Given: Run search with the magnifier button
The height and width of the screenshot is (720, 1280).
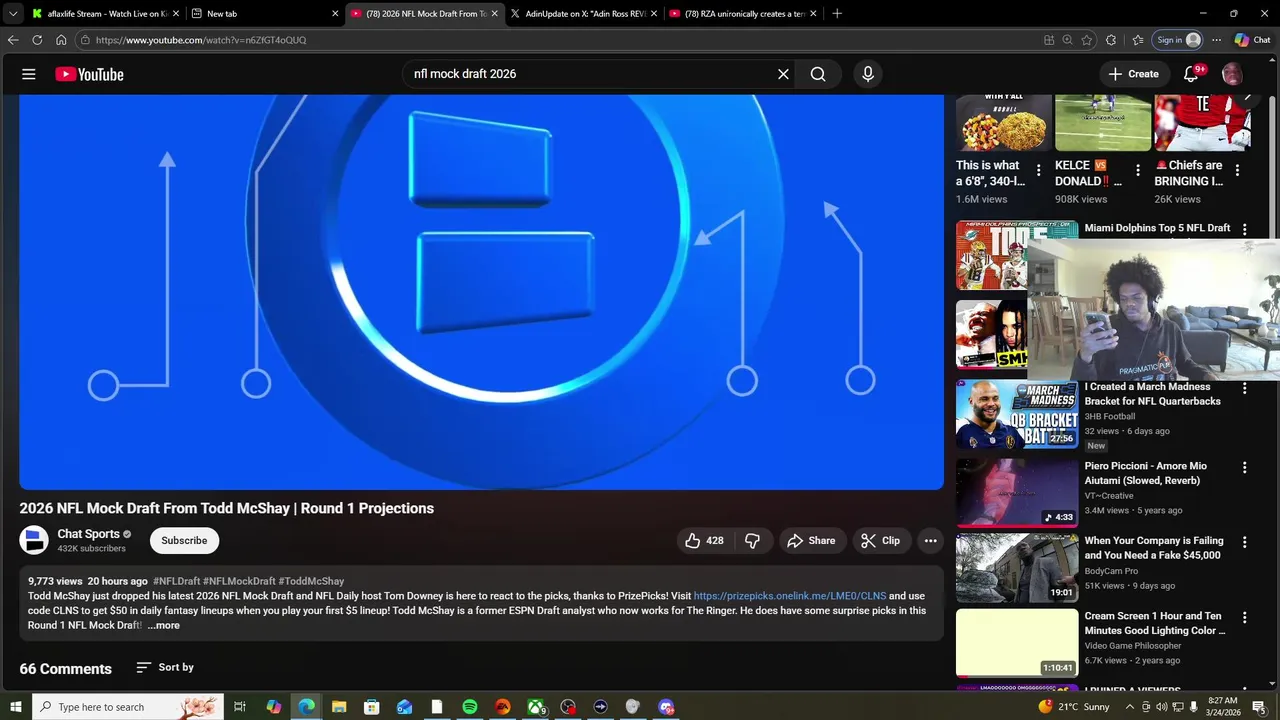Looking at the screenshot, I should (x=818, y=74).
